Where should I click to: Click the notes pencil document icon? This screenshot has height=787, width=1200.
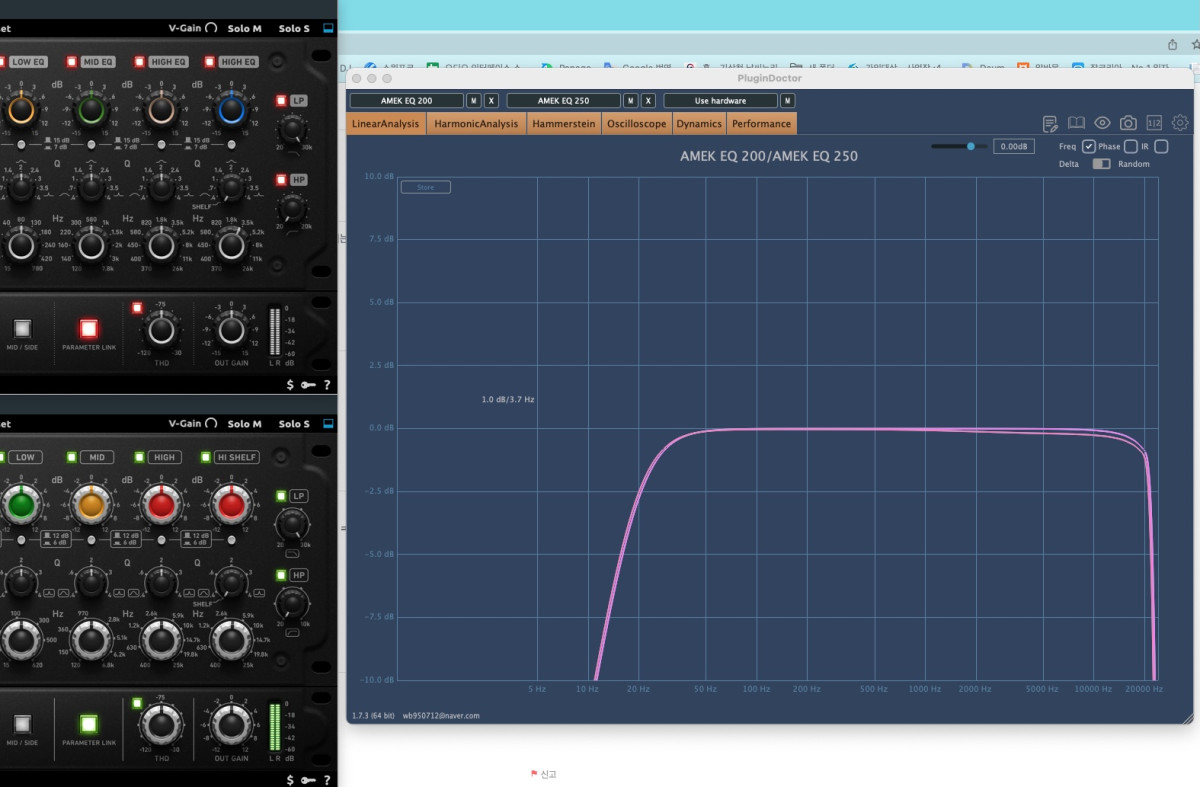(x=1050, y=123)
